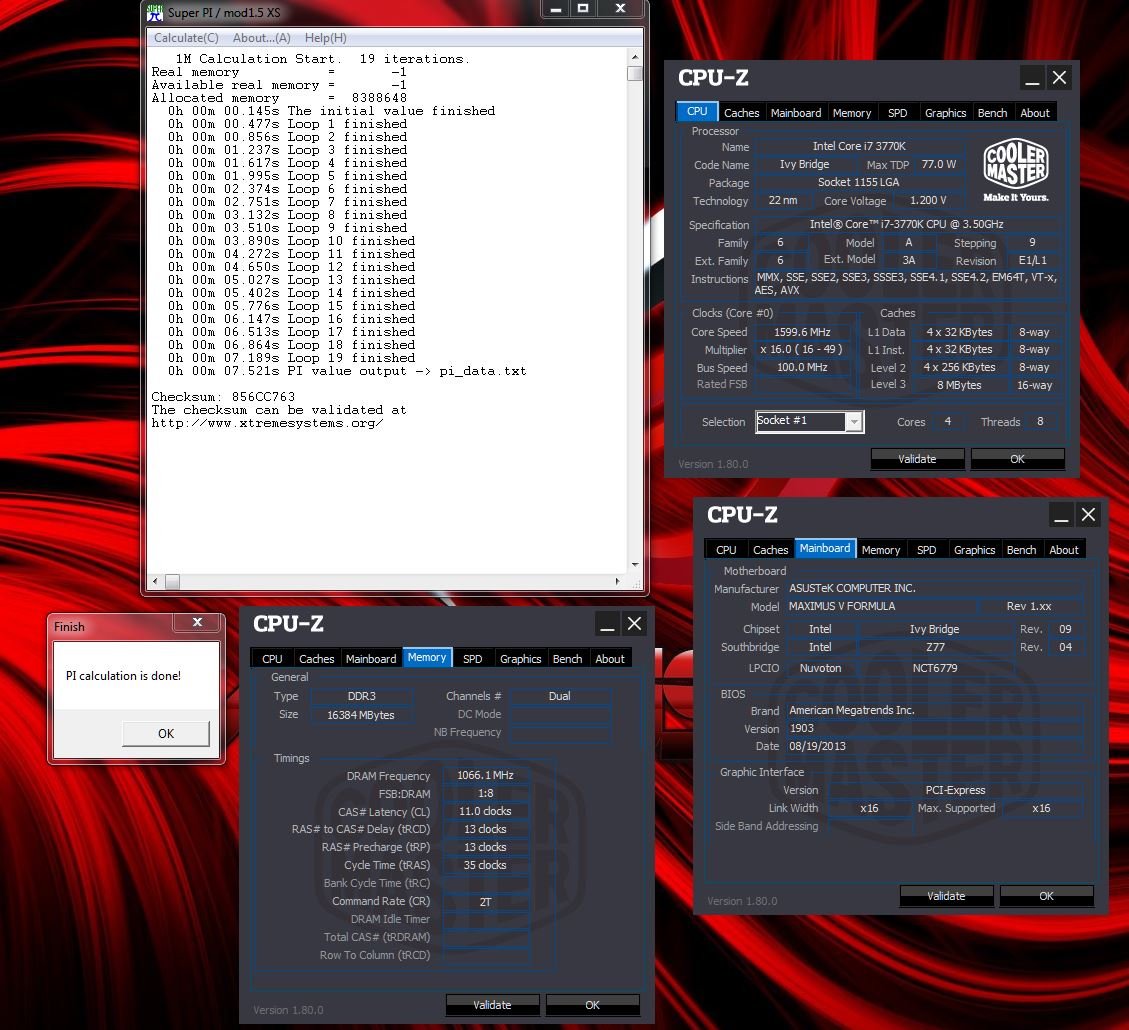The image size is (1129, 1030).
Task: Click the BIOS date '08/19/2013' value
Action: pyautogui.click(x=817, y=746)
